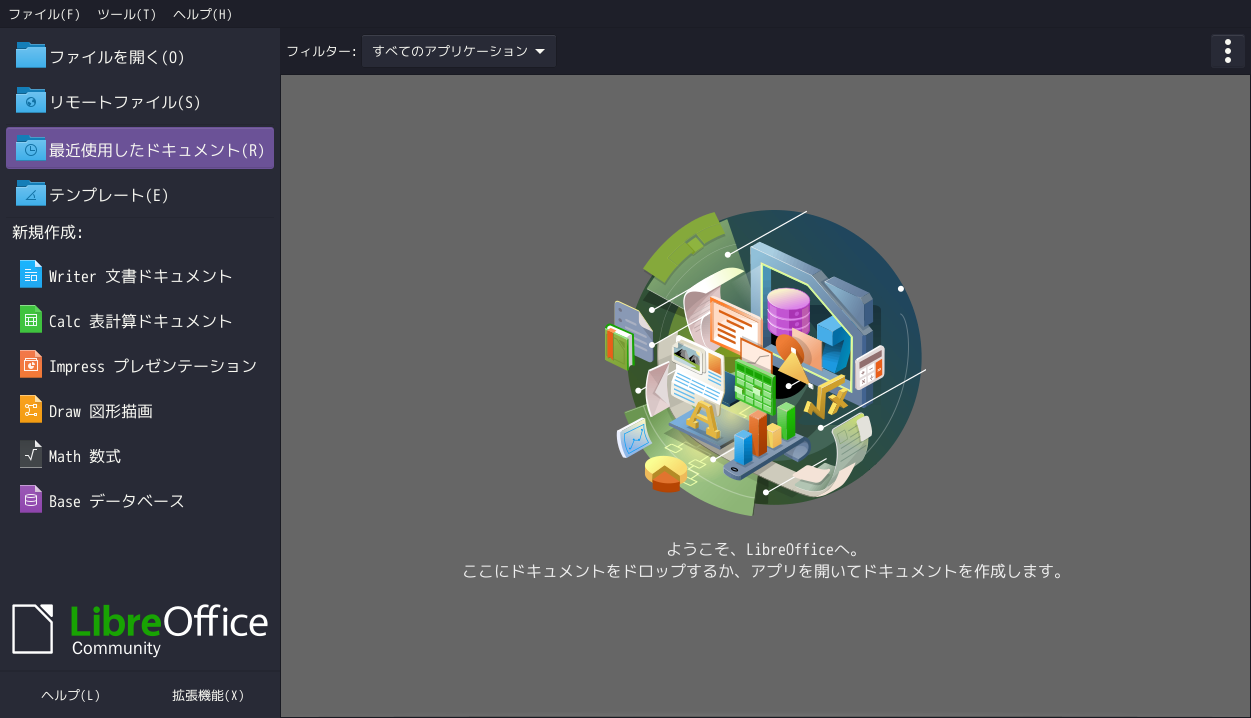Click the folder icon beside ファイルを開く
The image size is (1251, 718).
[31, 56]
